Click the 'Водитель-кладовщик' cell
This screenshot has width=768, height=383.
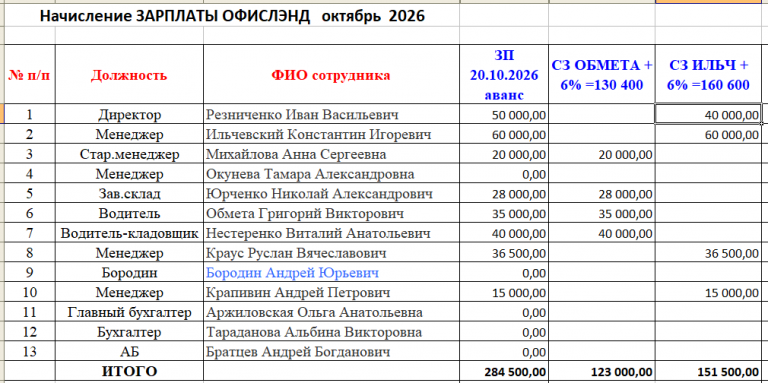coord(129,233)
